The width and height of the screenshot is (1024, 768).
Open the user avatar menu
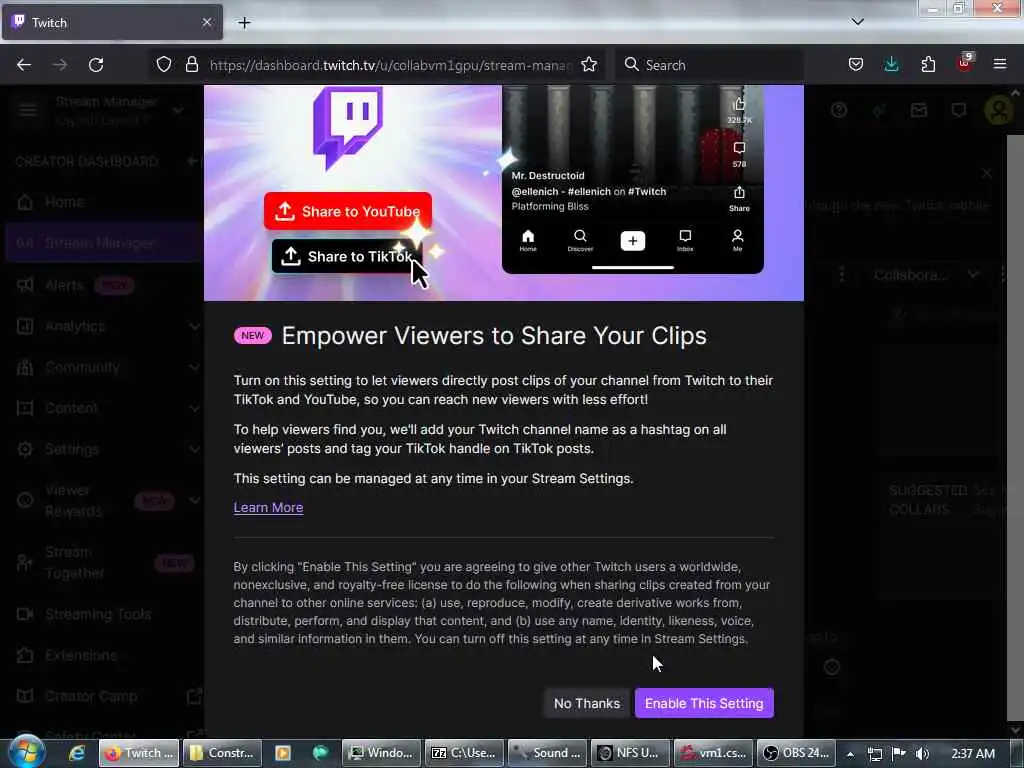[x=999, y=110]
